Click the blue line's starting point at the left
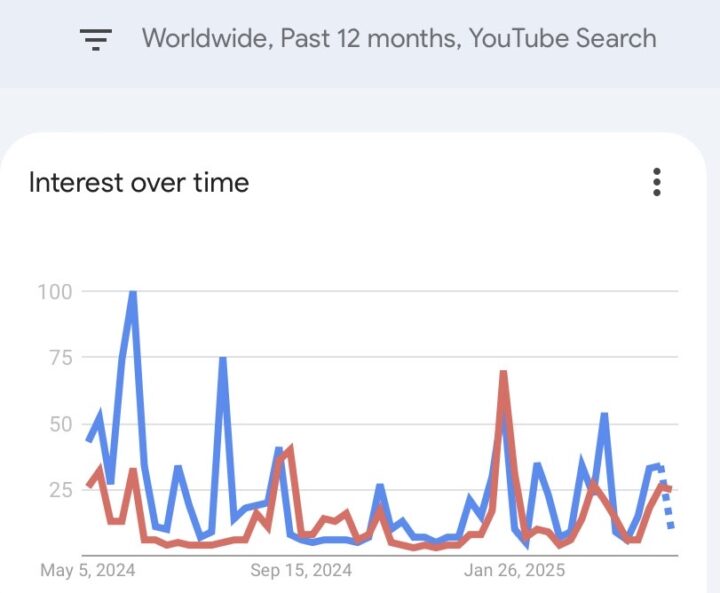 89,439
